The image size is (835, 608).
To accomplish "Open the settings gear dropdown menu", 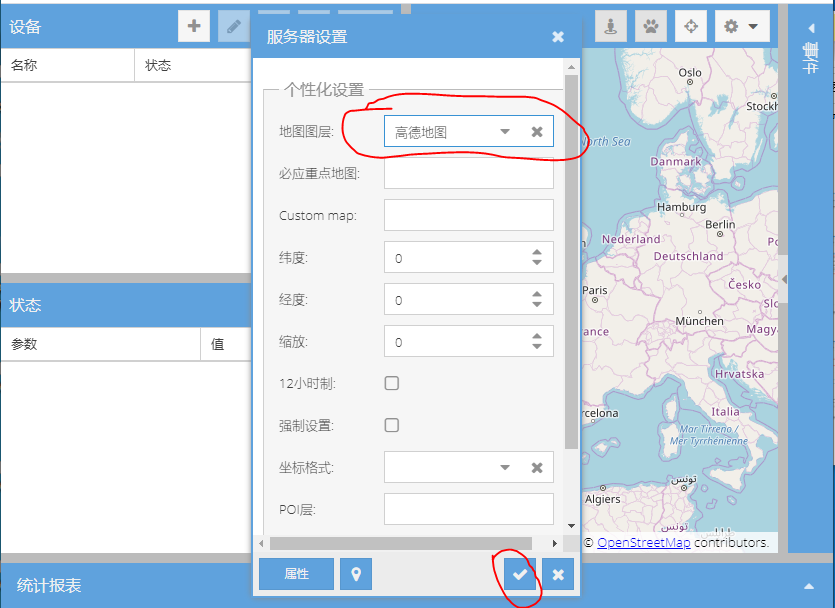I will point(741,26).
